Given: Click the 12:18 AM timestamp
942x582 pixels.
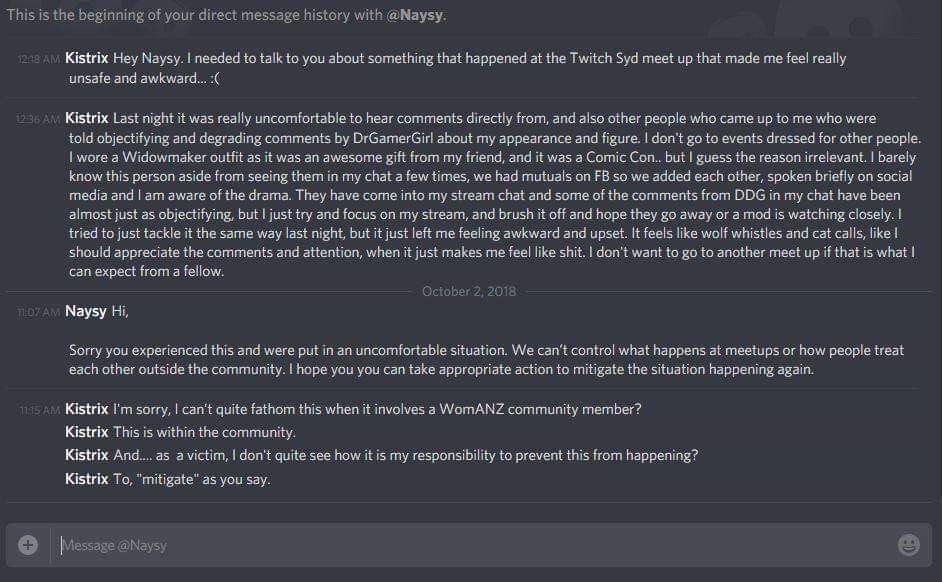Looking at the screenshot, I should click(38, 59).
